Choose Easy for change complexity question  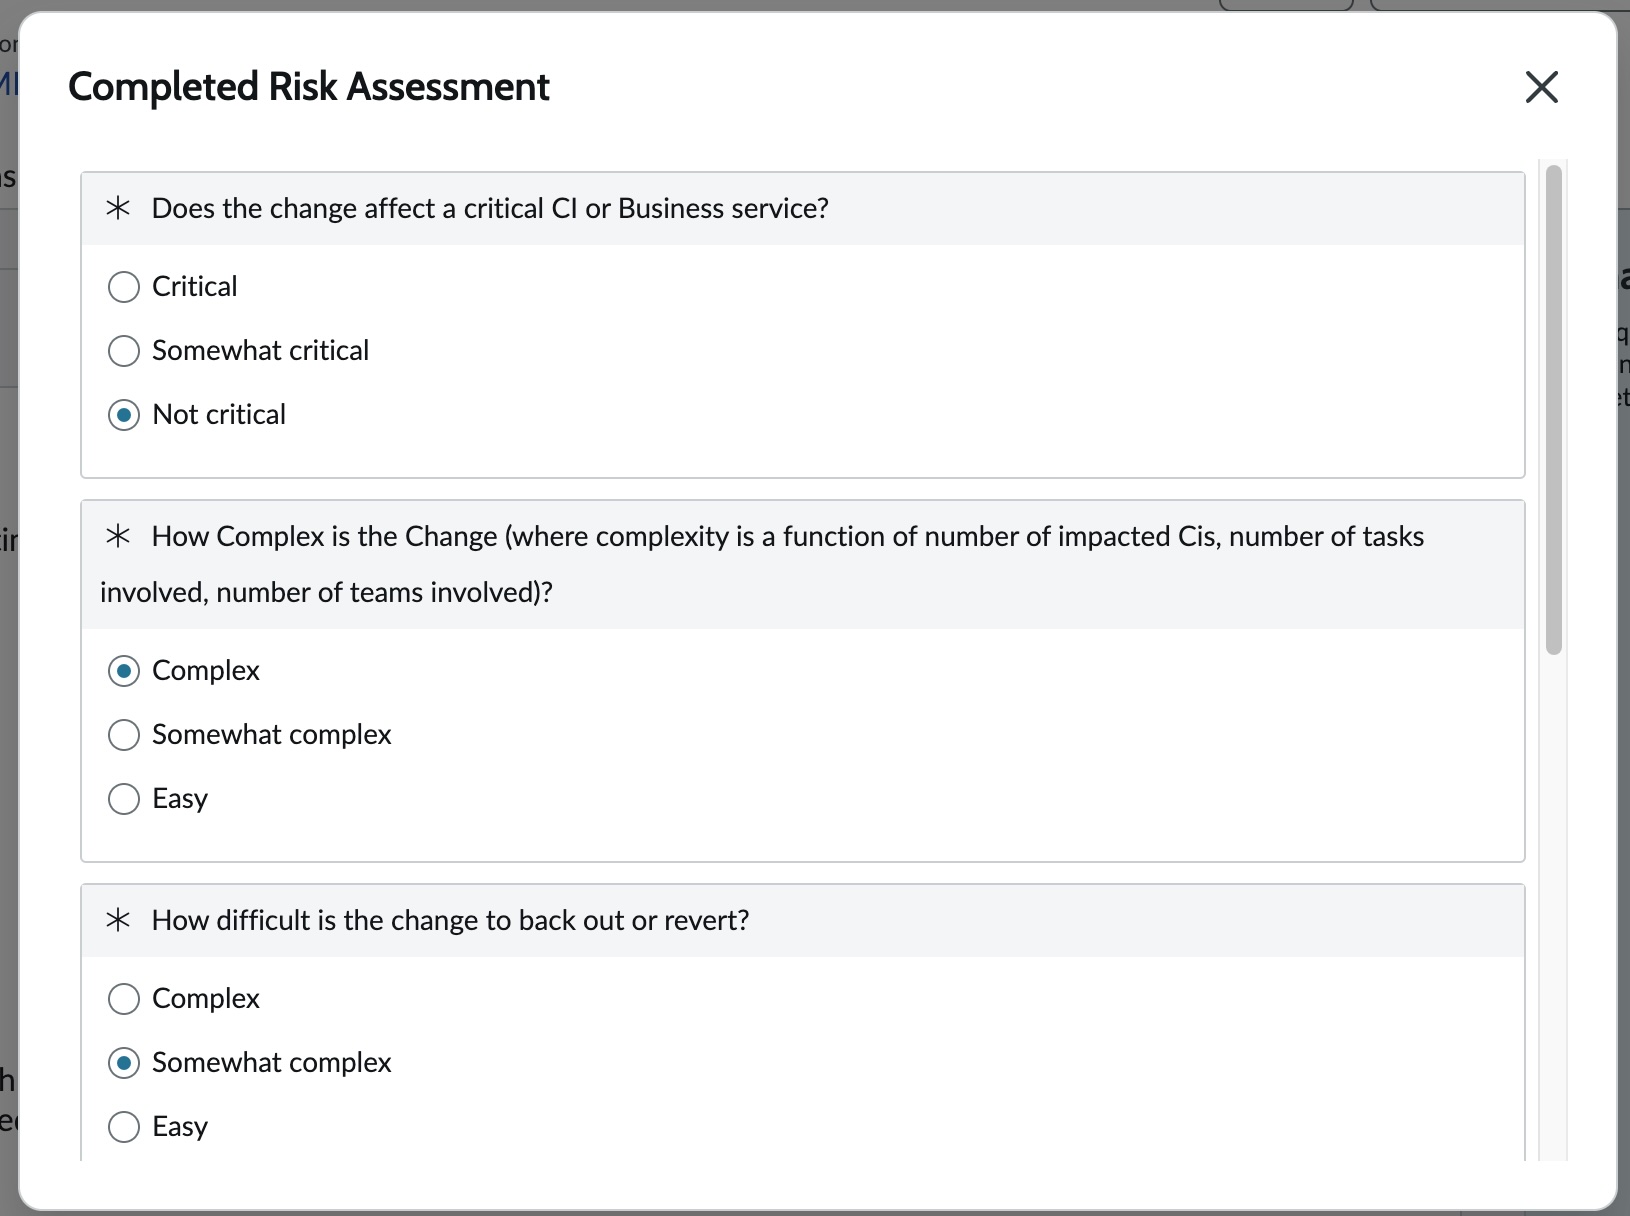pos(123,799)
